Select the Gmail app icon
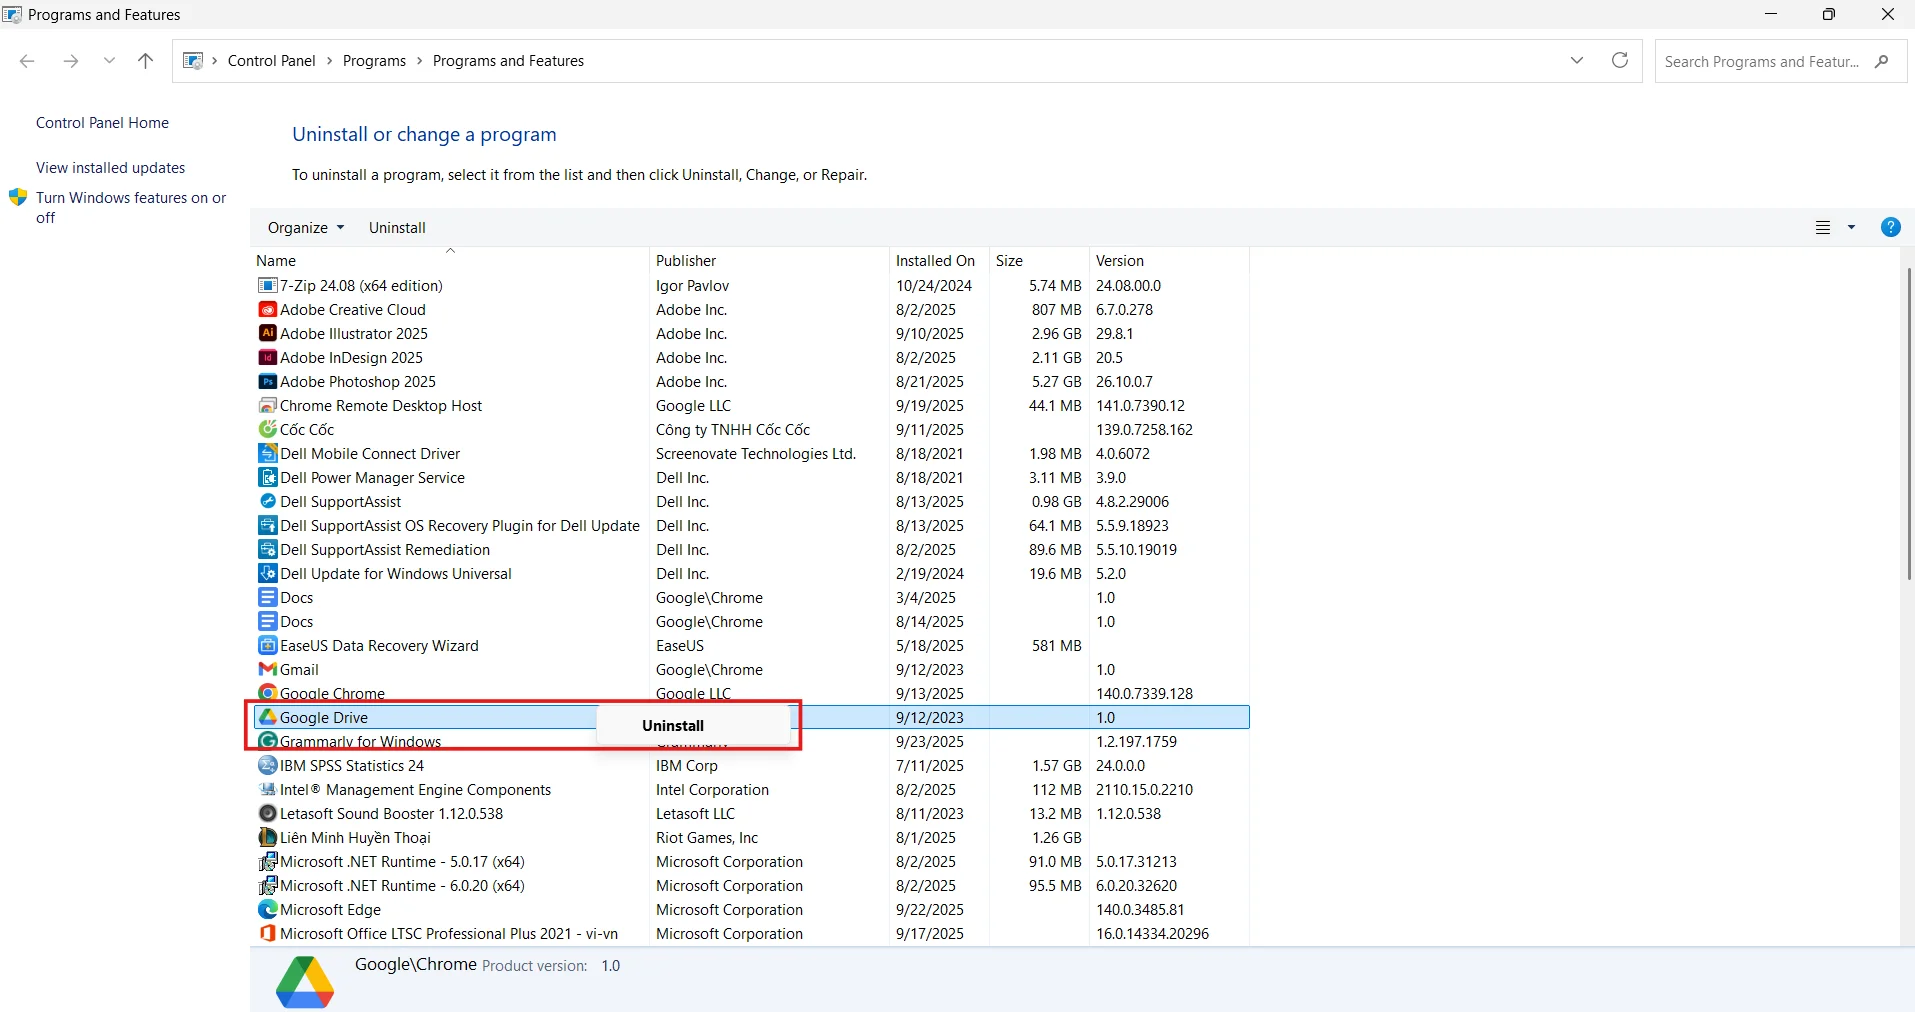Screen dimensions: 1915x1012 click(x=268, y=669)
